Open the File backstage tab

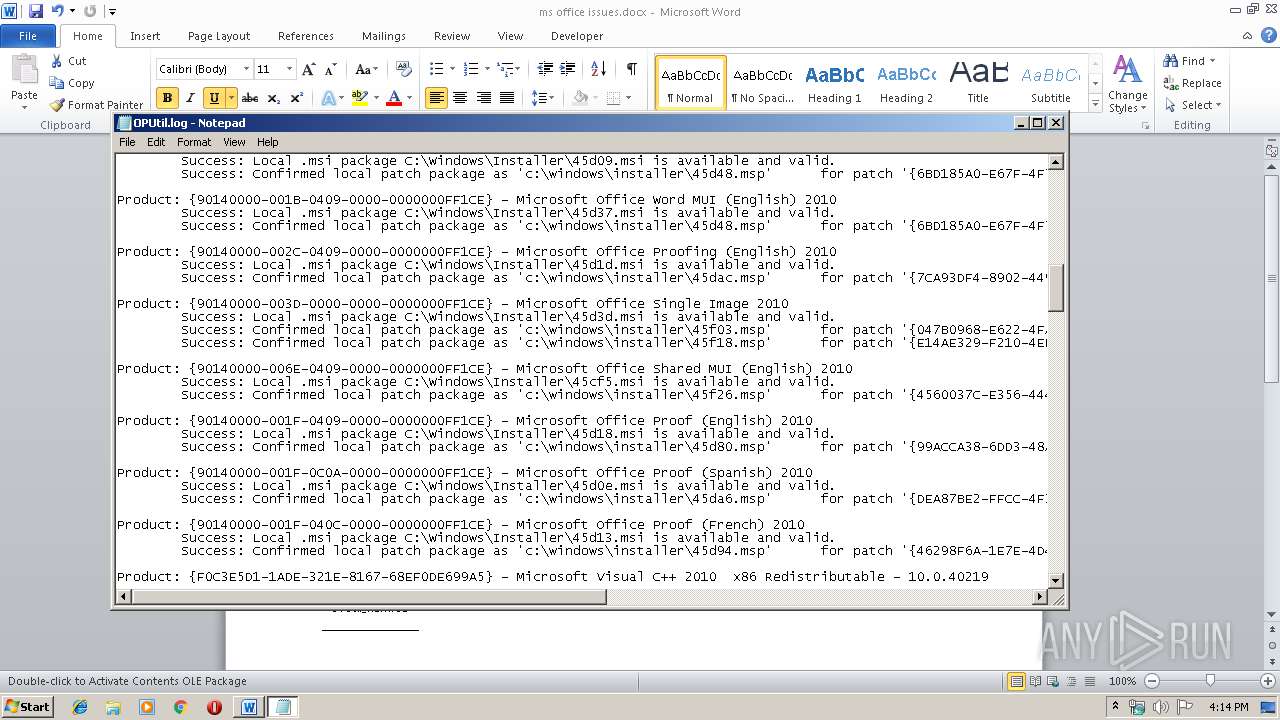[28, 36]
